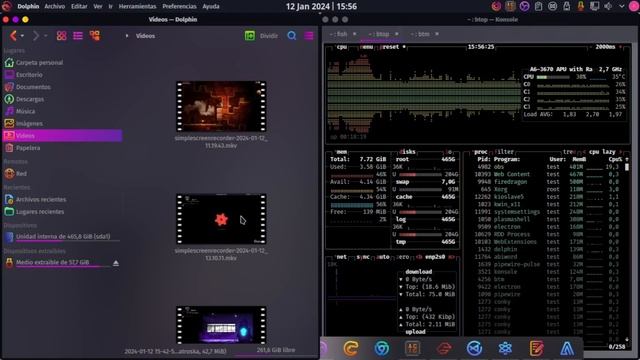The height and width of the screenshot is (360, 640).
Task: Toggle btop disks io mode
Action: pos(449,152)
